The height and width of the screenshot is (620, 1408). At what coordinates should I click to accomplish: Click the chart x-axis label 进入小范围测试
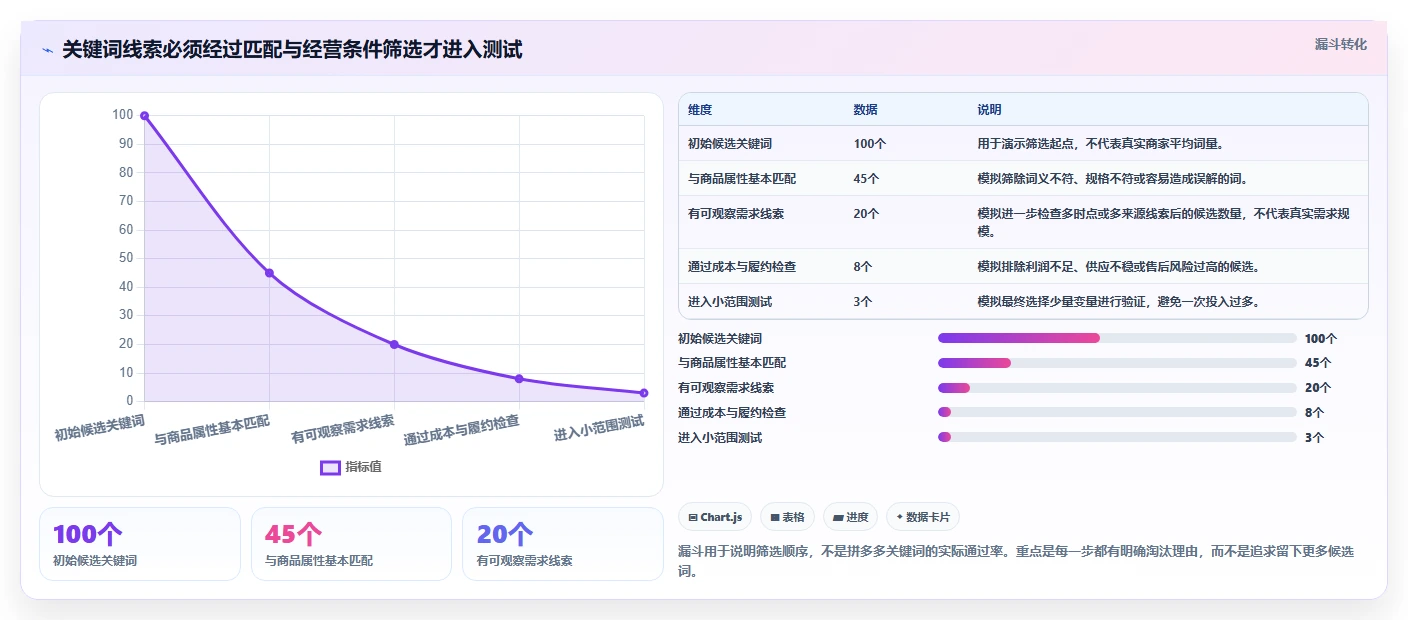[x=599, y=428]
